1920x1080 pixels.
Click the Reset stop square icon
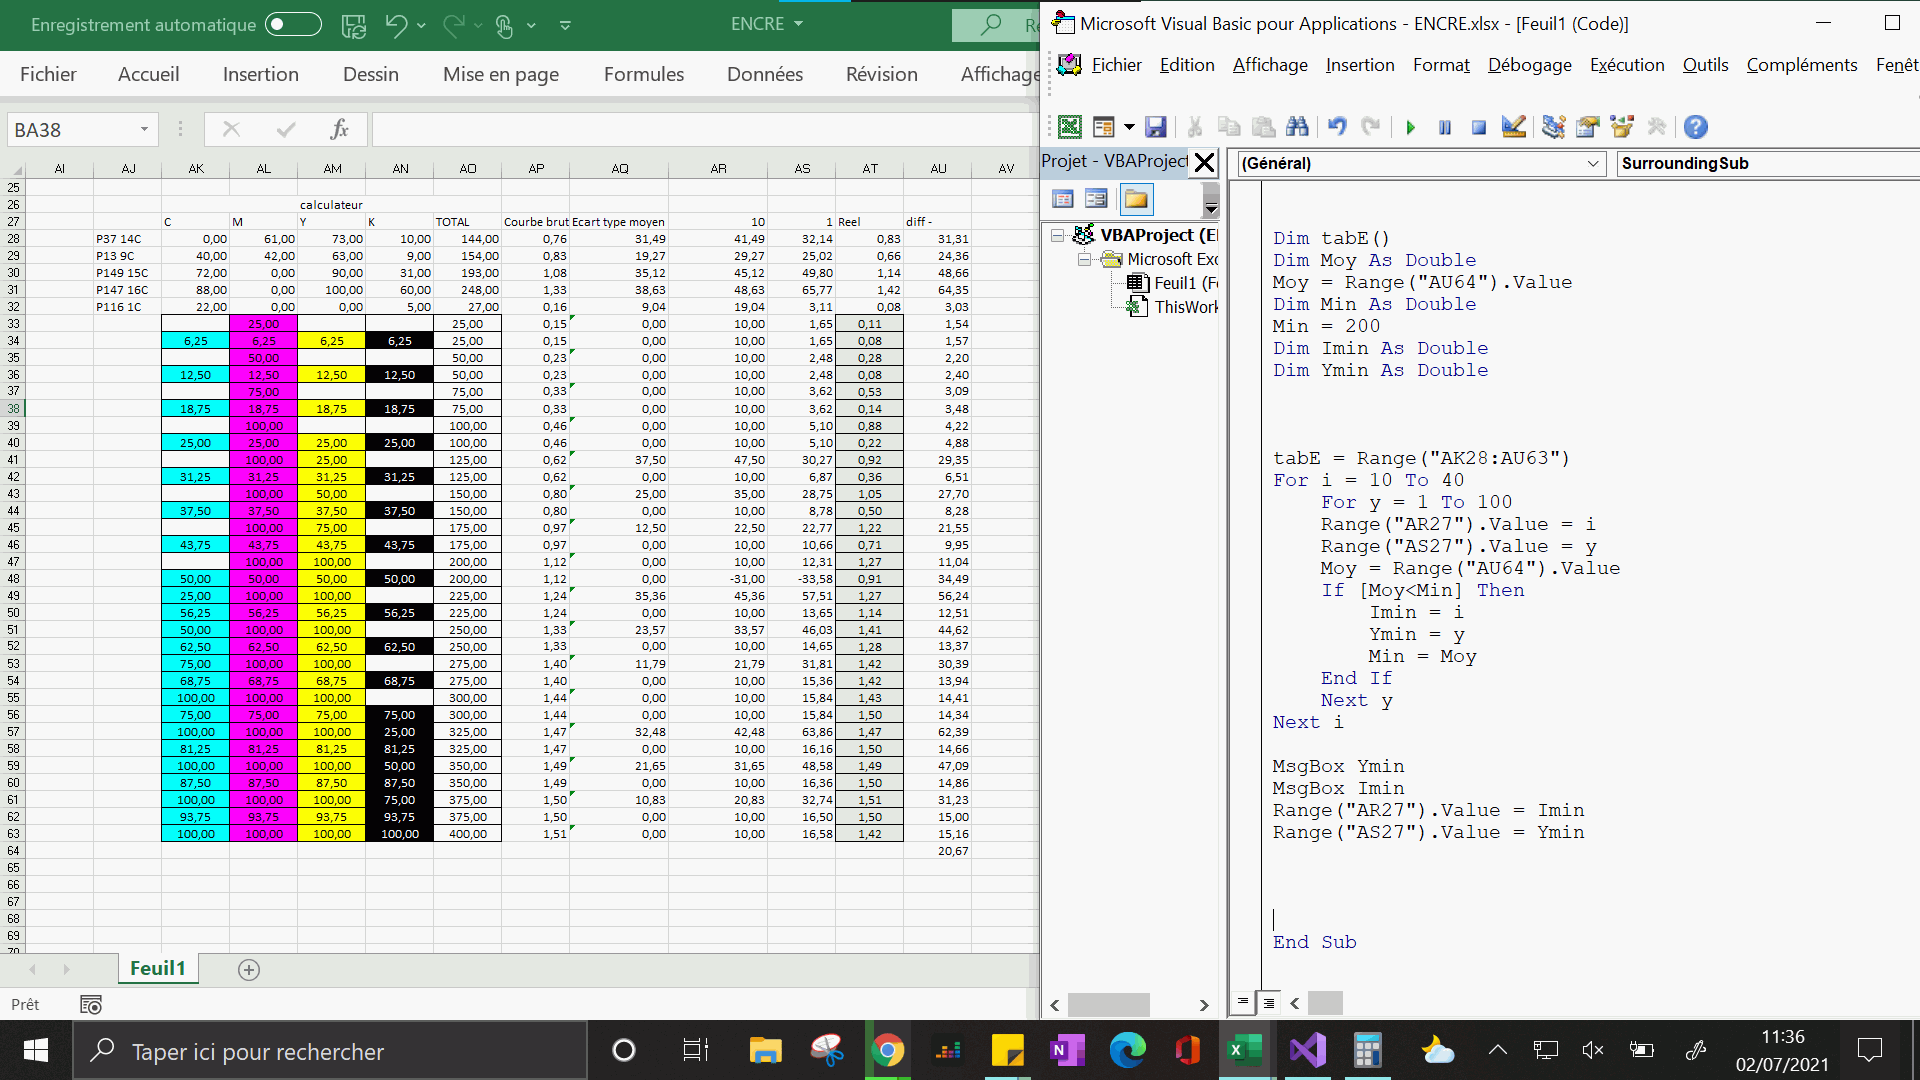click(x=1478, y=127)
